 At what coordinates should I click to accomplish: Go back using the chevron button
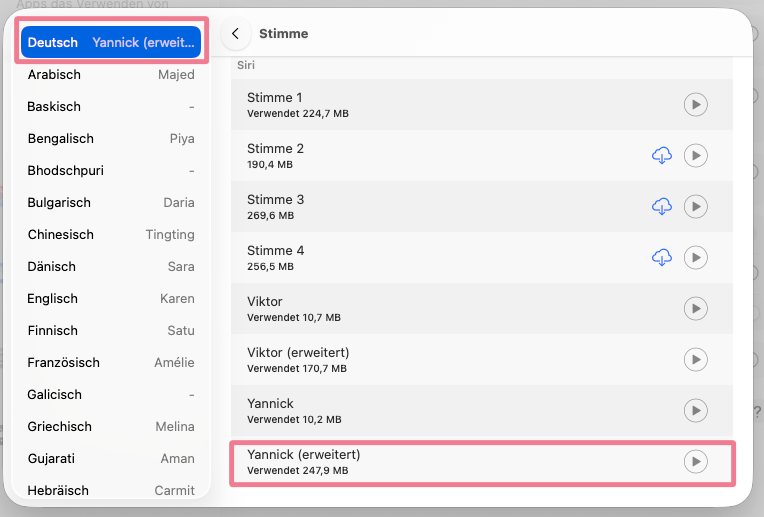point(235,34)
